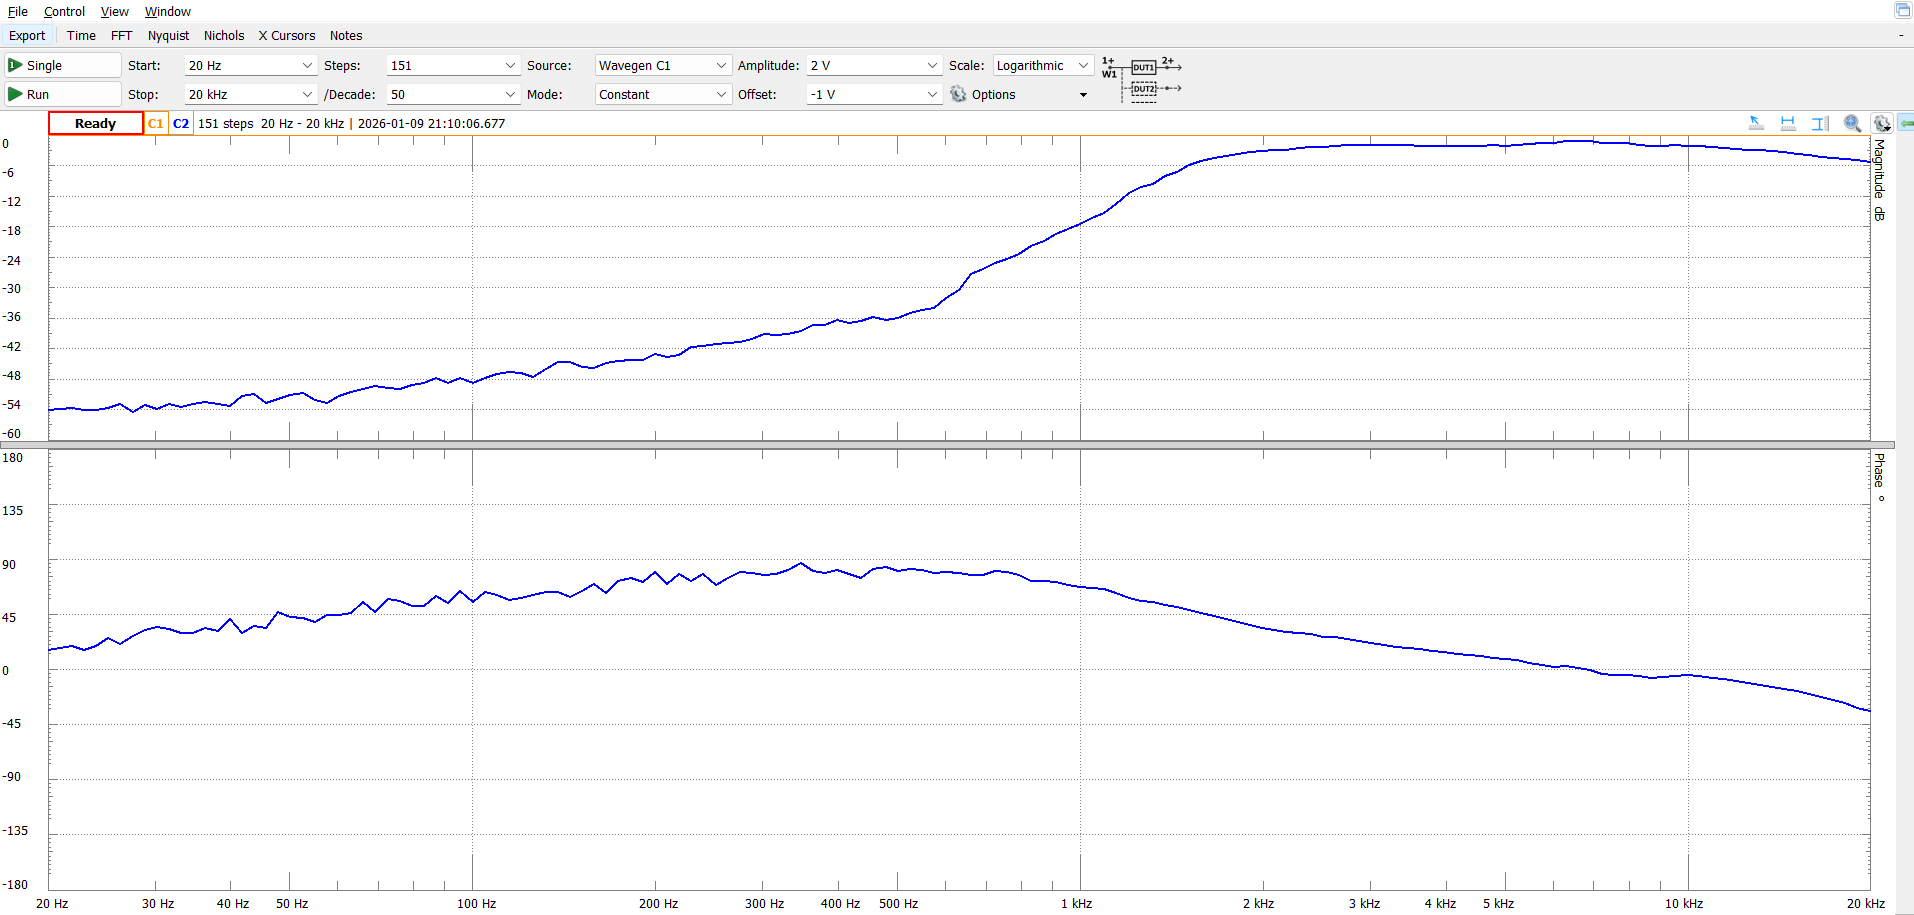Viewport: 1914px width, 915px height.
Task: Click the quick measure cursor icon
Action: pos(1756,123)
